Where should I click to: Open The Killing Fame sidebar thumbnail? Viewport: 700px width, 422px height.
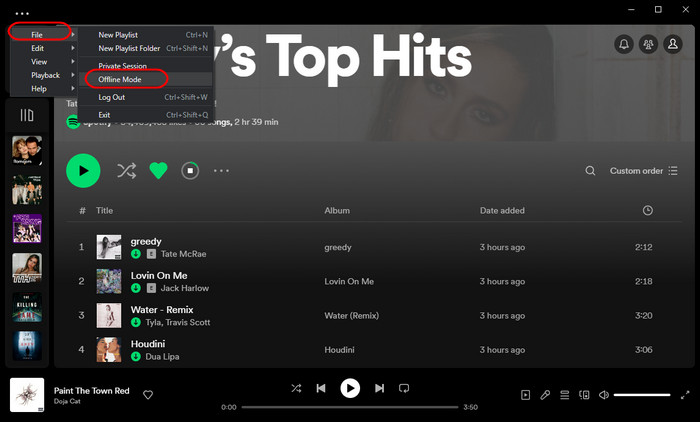27,307
